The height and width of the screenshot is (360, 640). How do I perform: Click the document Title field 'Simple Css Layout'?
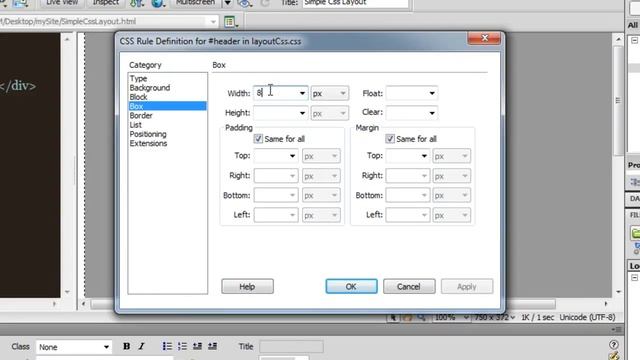coord(355,3)
